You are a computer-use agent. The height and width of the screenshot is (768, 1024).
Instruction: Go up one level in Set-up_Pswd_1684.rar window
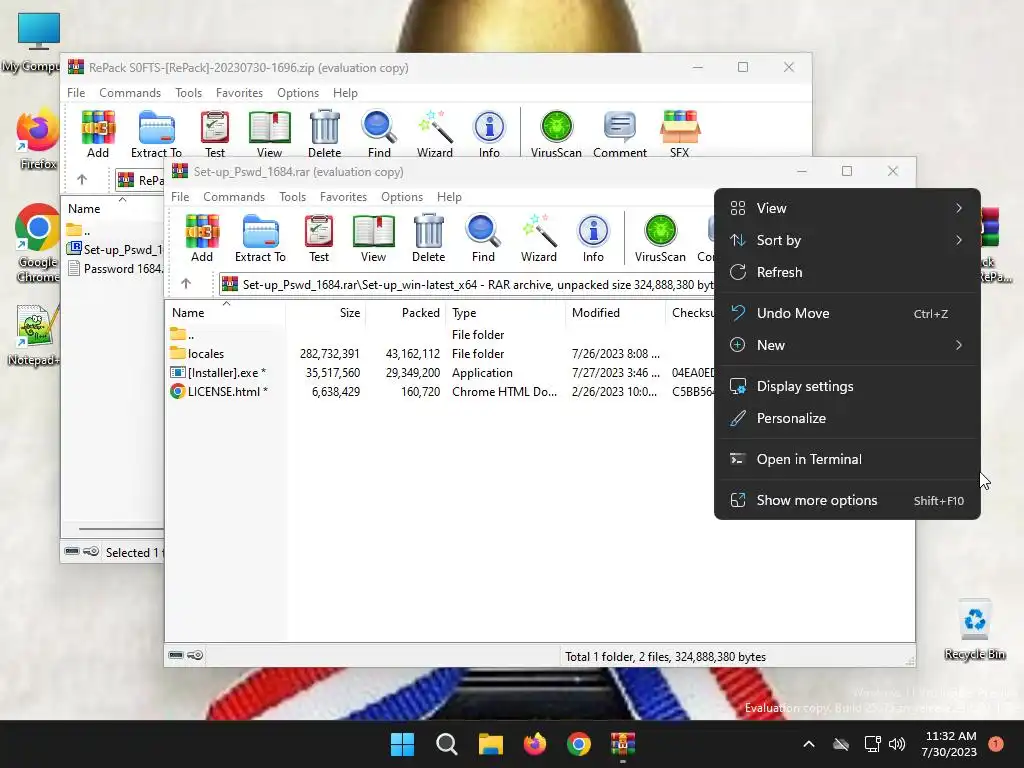tap(186, 283)
